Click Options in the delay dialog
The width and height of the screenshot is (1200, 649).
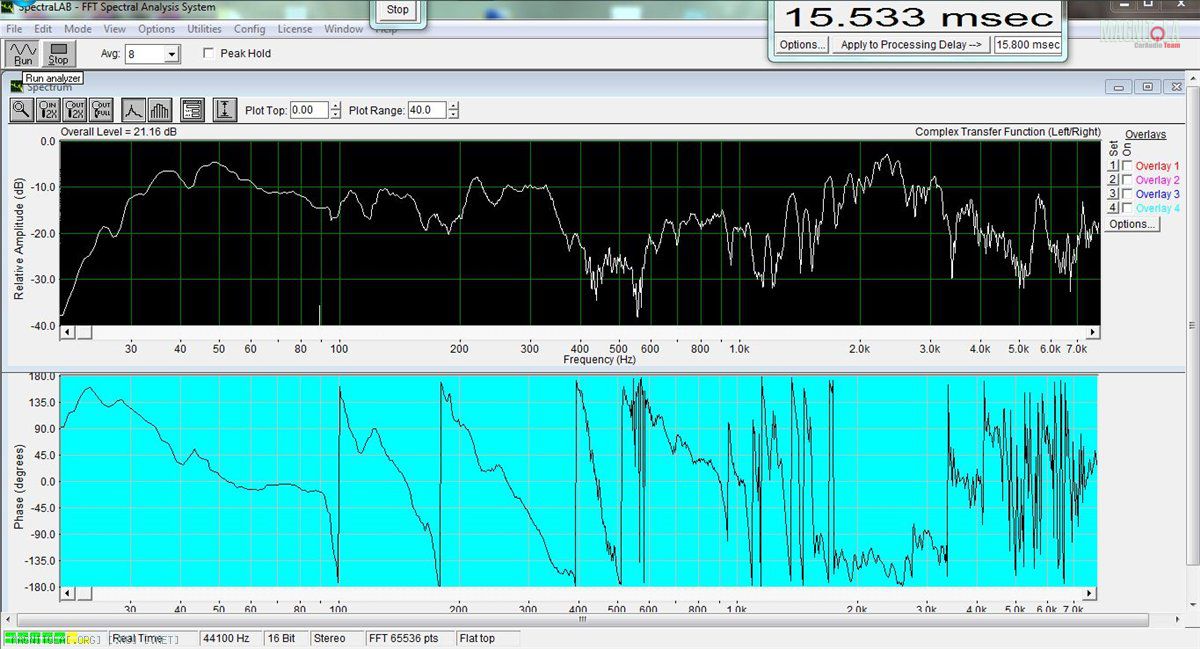[x=802, y=45]
